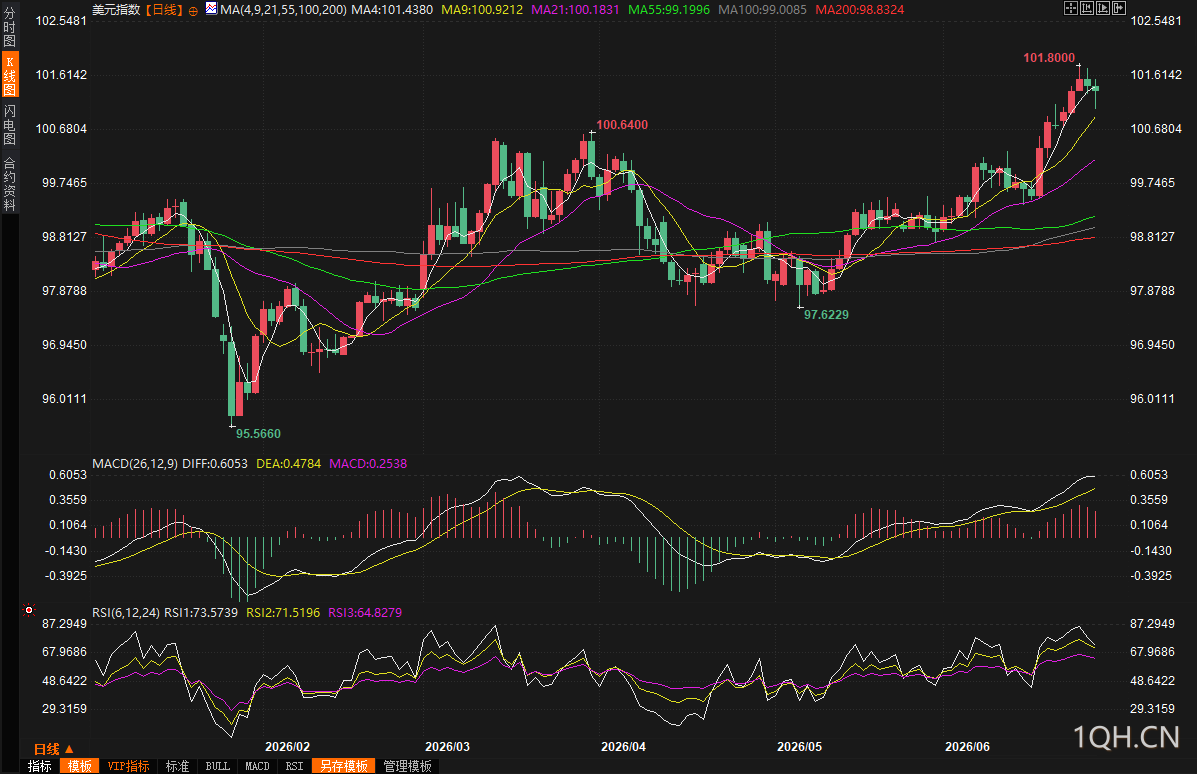This screenshot has height=774, width=1197.
Task: Select the K线图 sidebar tab
Action: [x=10, y=76]
